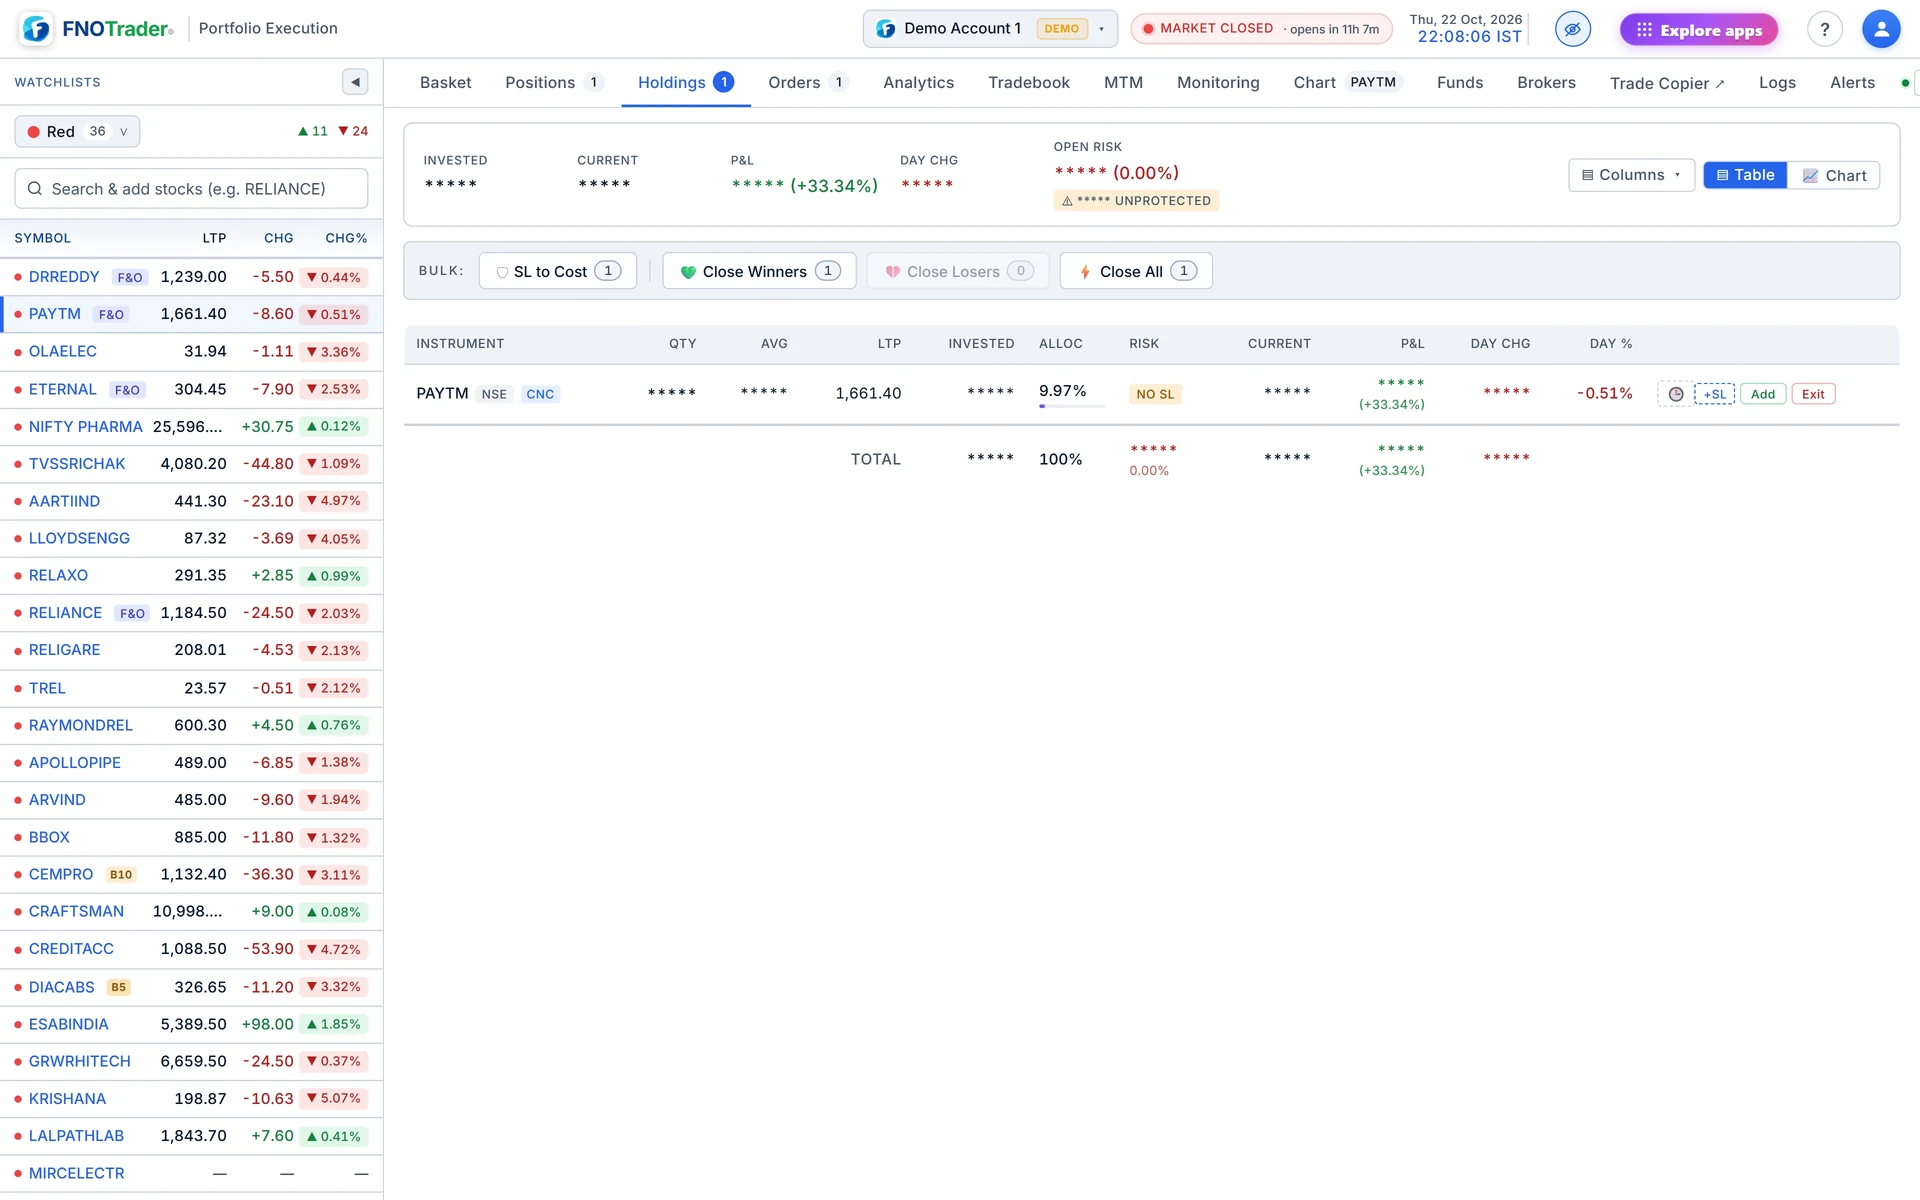Click the Demo Account logo icon

(x=885, y=29)
